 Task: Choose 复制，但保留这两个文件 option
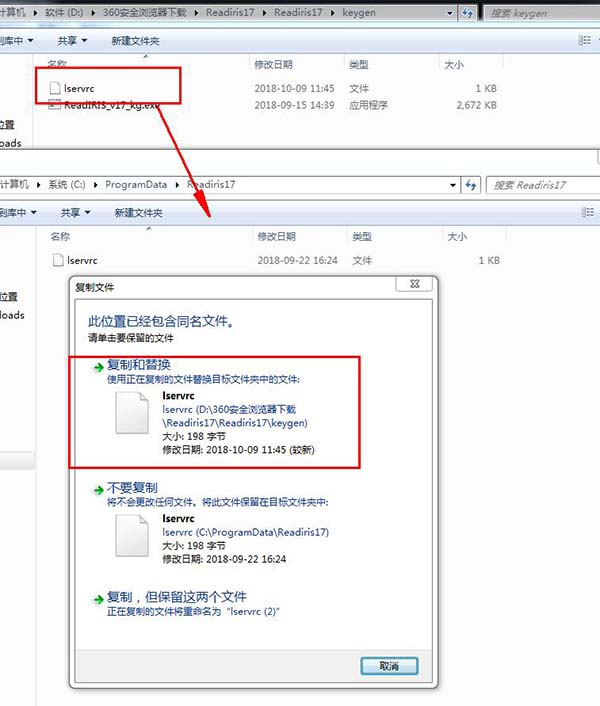[177, 597]
